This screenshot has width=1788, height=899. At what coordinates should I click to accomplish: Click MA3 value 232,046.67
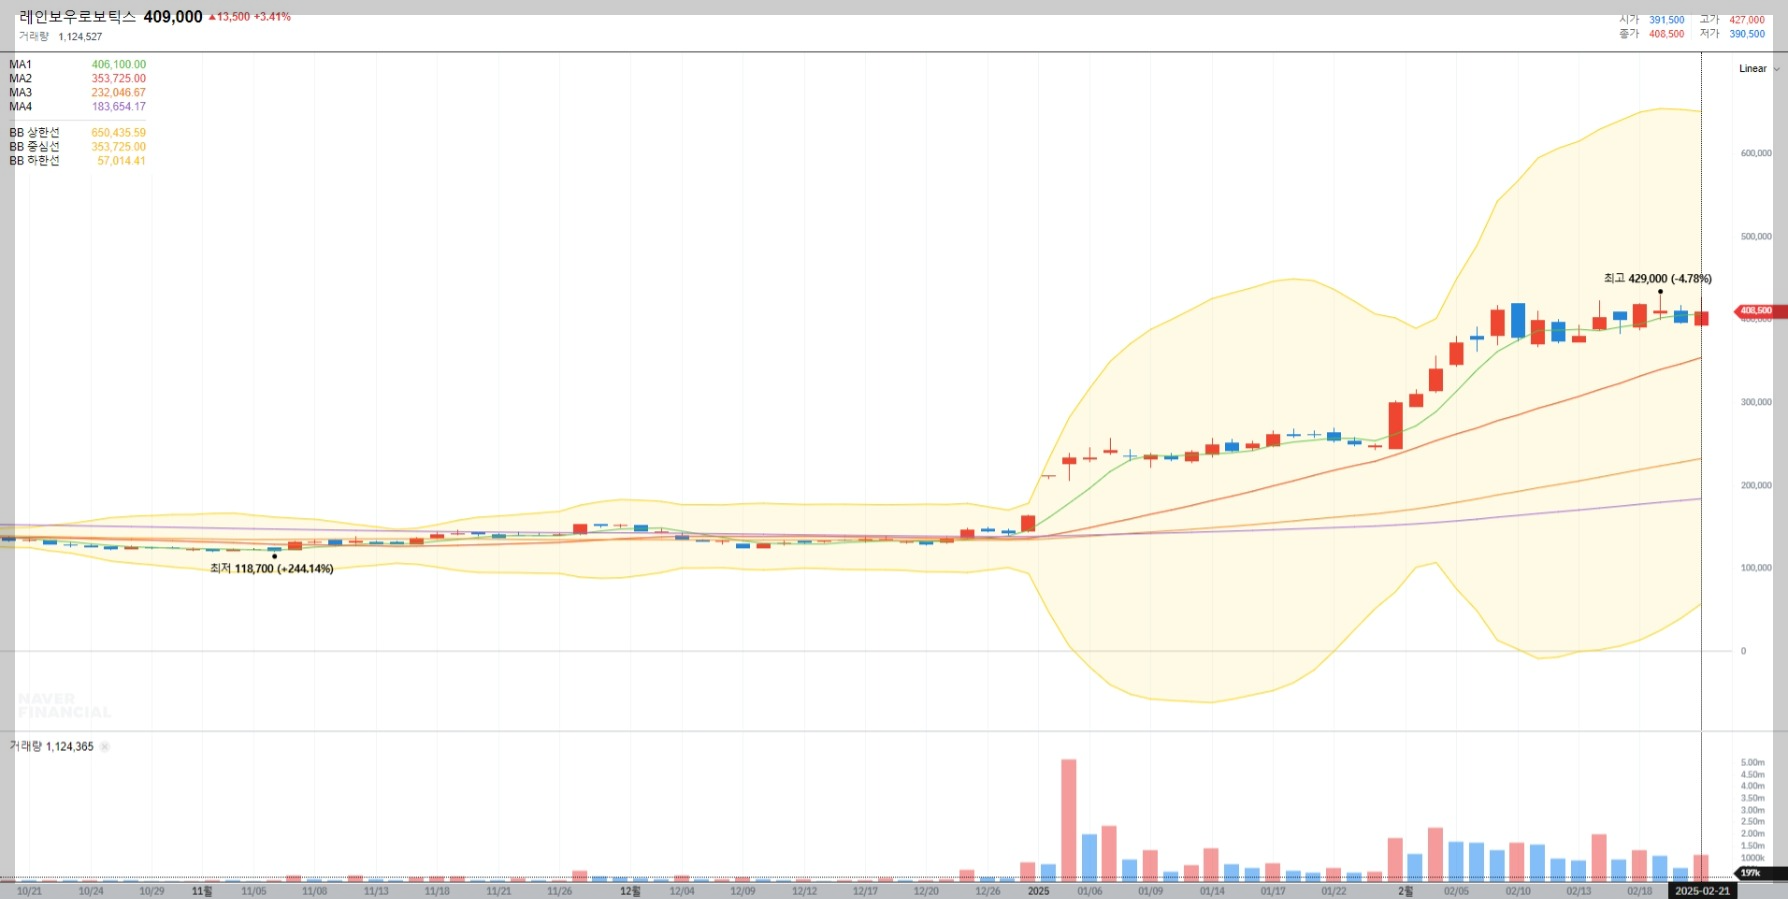119,93
